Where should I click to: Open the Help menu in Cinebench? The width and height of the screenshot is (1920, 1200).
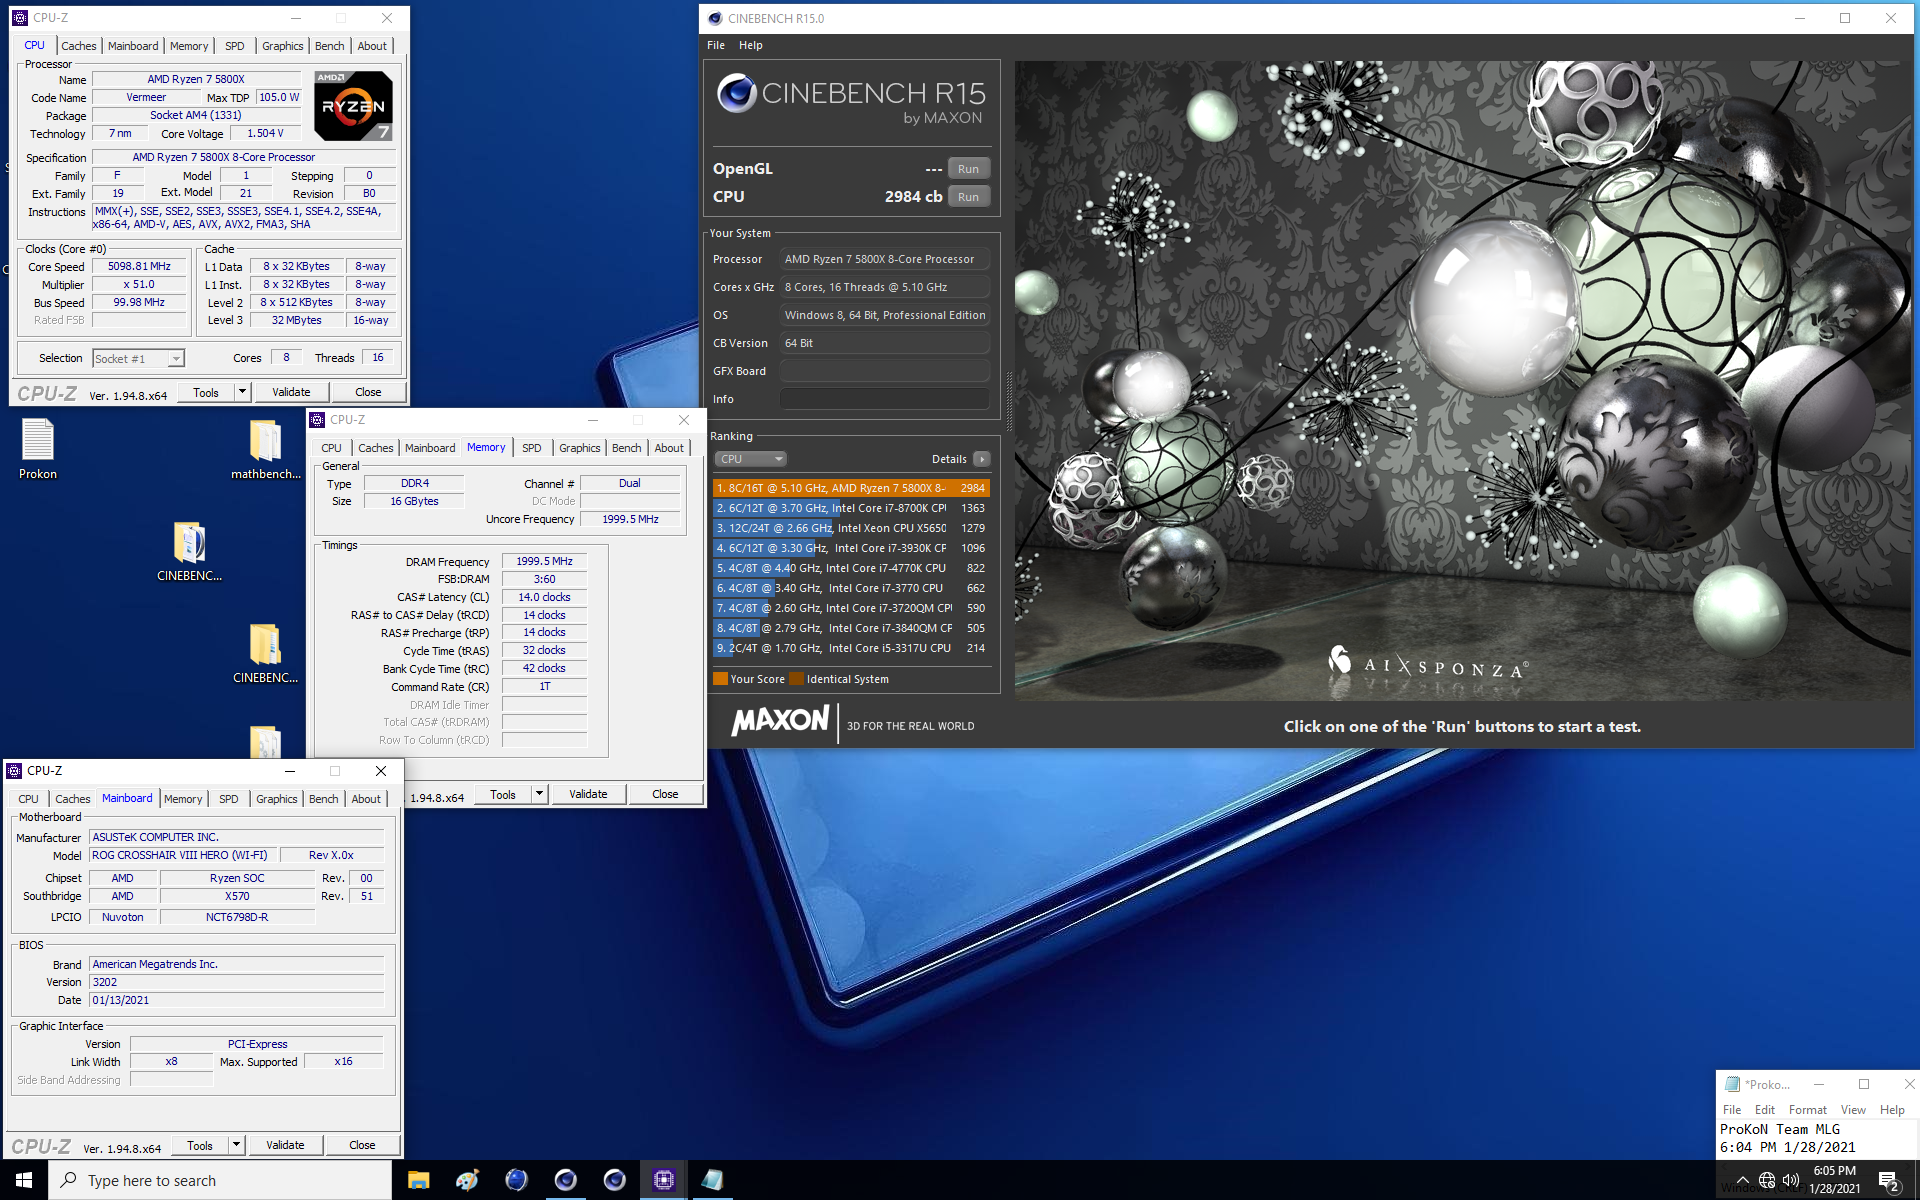point(751,45)
